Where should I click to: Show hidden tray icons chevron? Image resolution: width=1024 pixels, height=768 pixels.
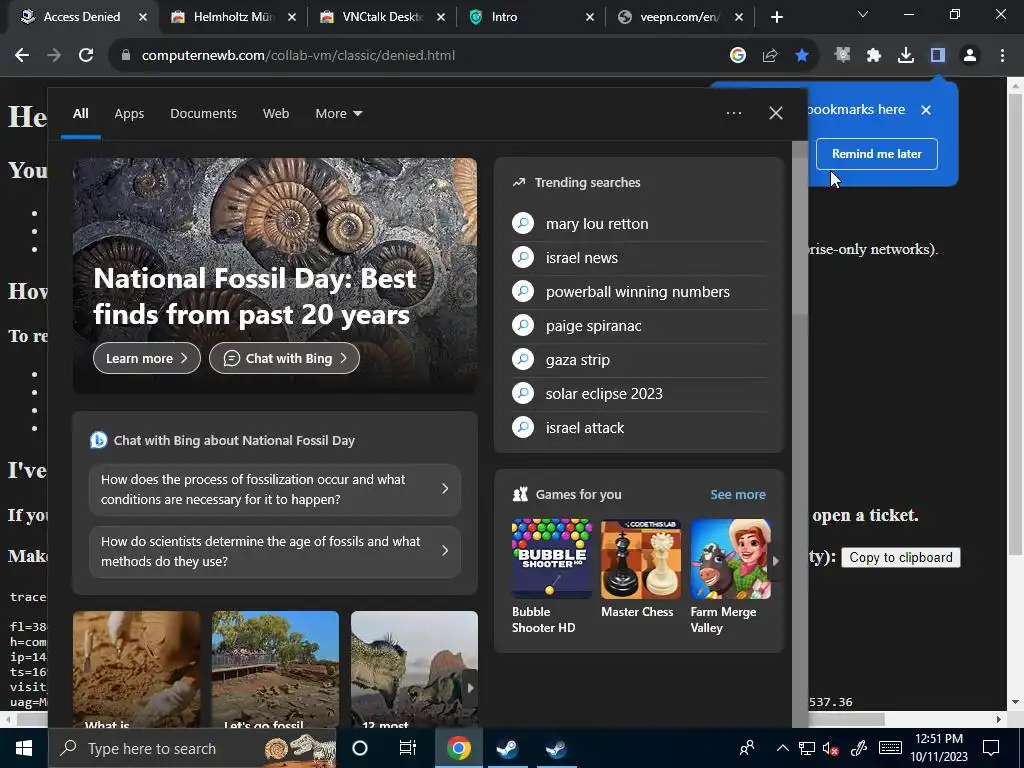click(x=782, y=748)
